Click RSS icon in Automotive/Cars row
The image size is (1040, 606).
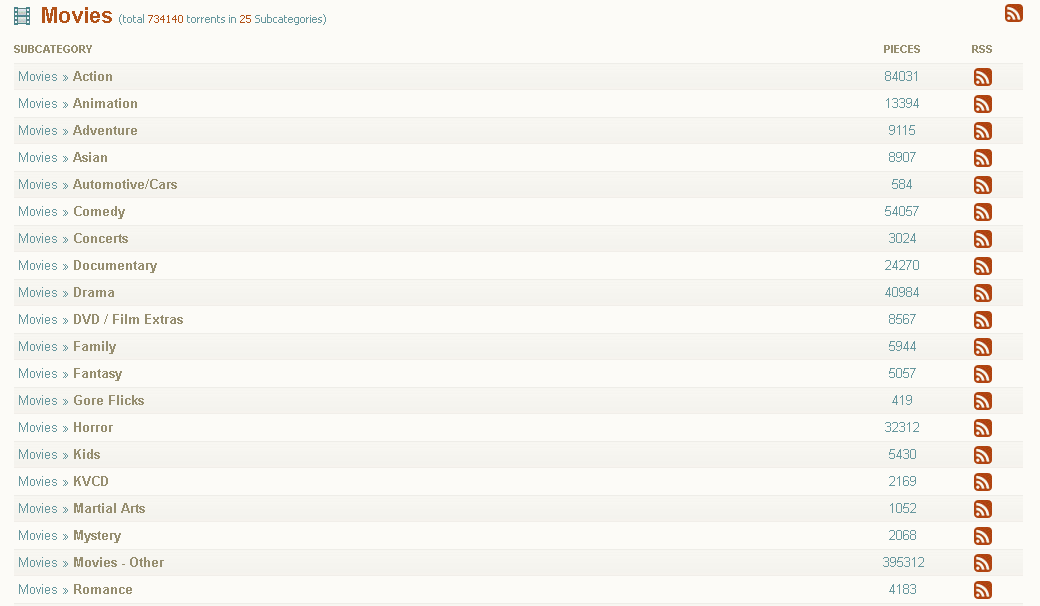tap(982, 185)
